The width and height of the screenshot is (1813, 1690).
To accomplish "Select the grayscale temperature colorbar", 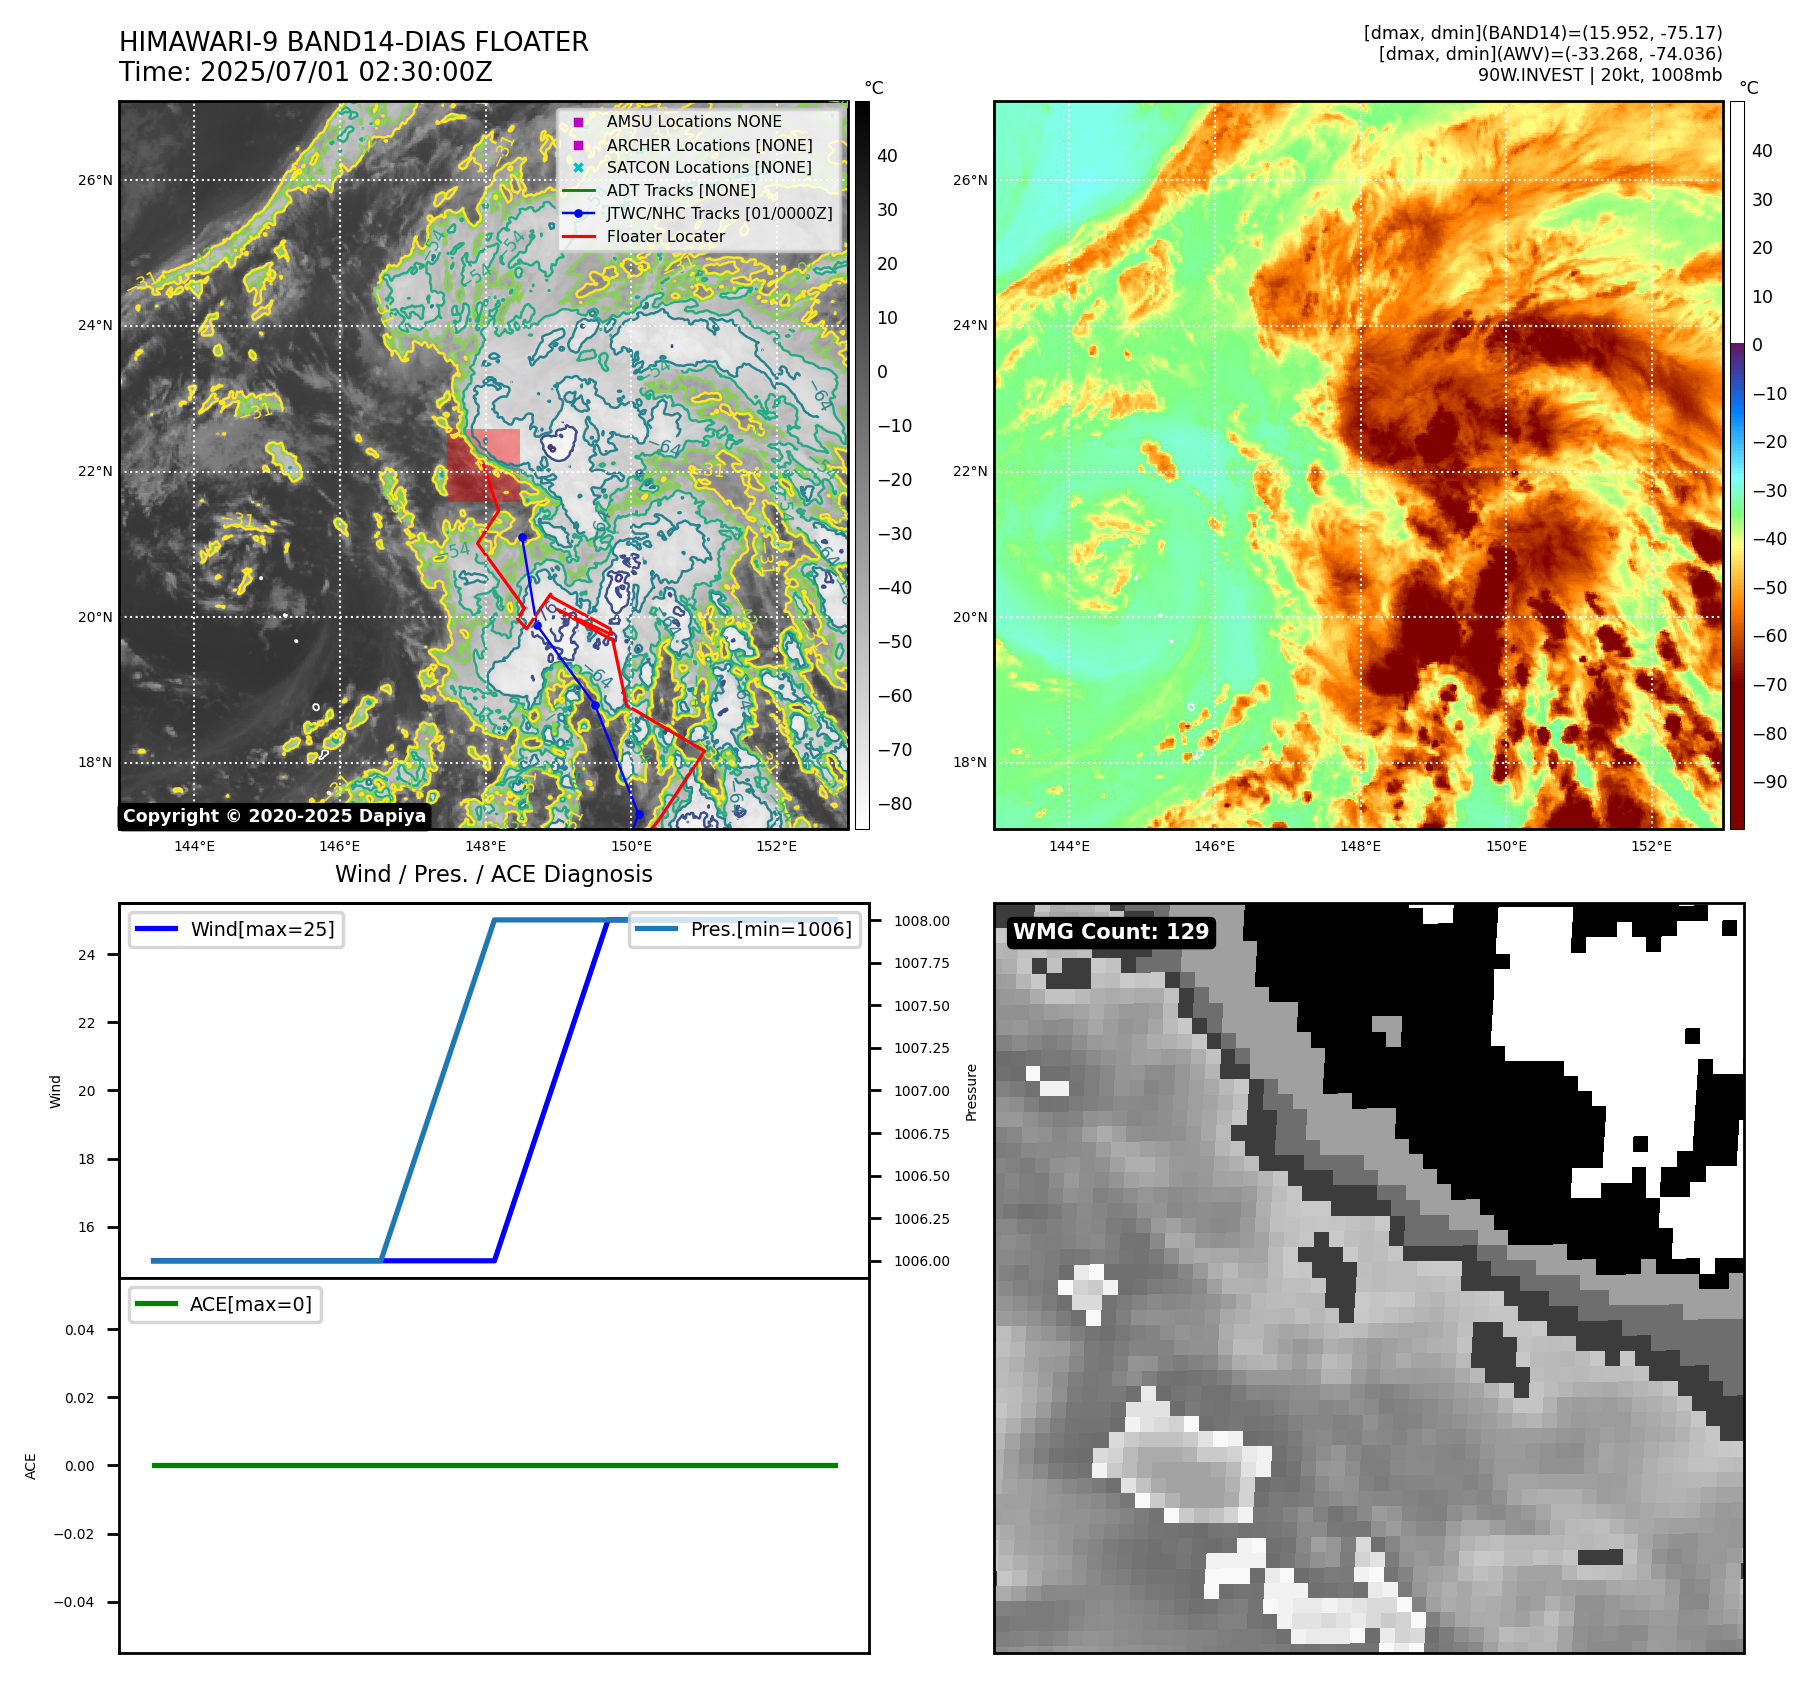I will pos(862,465).
